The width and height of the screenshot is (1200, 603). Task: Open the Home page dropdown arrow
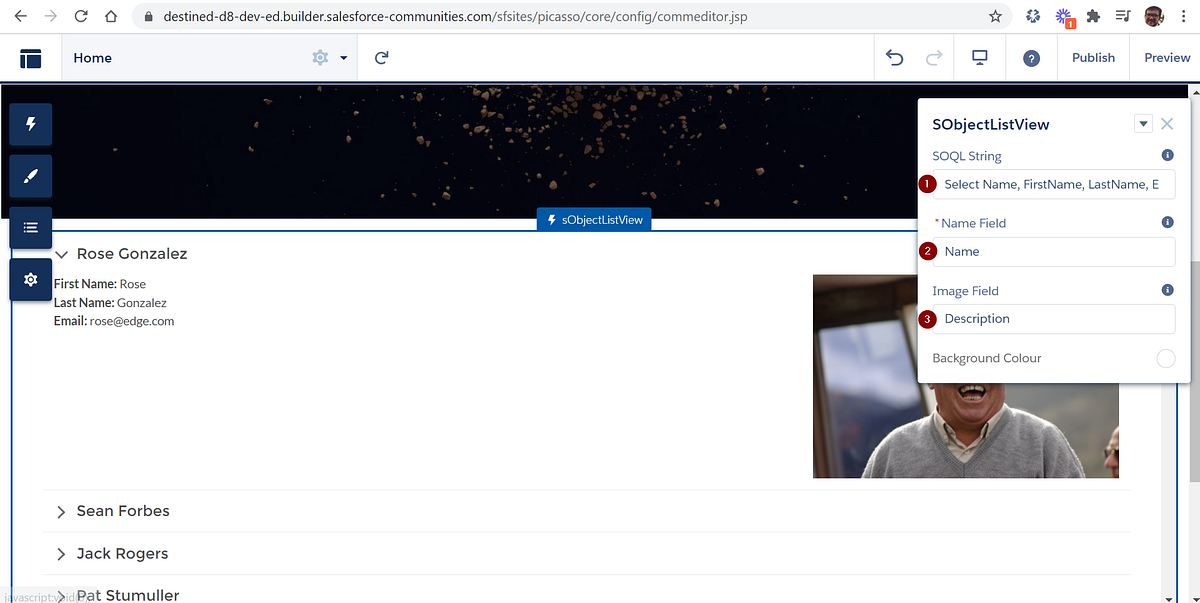[x=344, y=58]
